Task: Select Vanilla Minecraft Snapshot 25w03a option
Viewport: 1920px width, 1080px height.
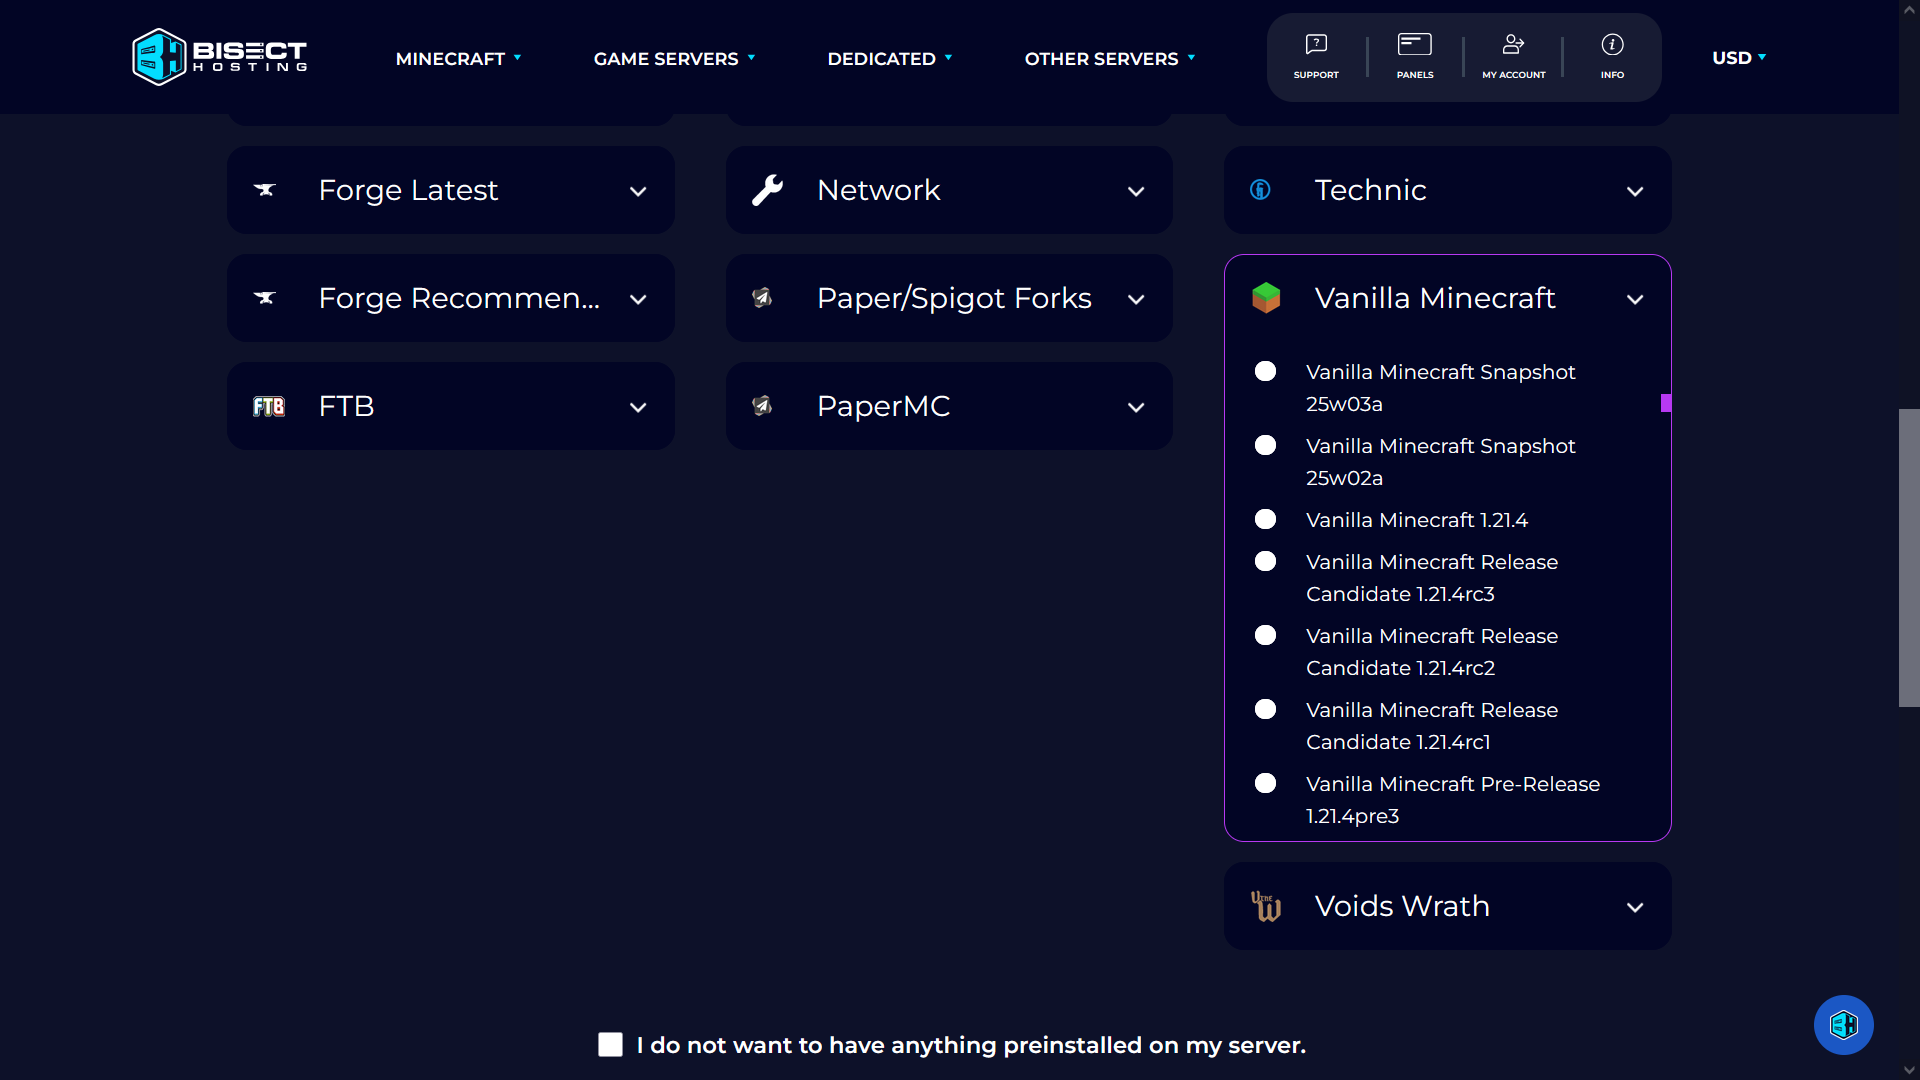Action: pyautogui.click(x=1265, y=371)
